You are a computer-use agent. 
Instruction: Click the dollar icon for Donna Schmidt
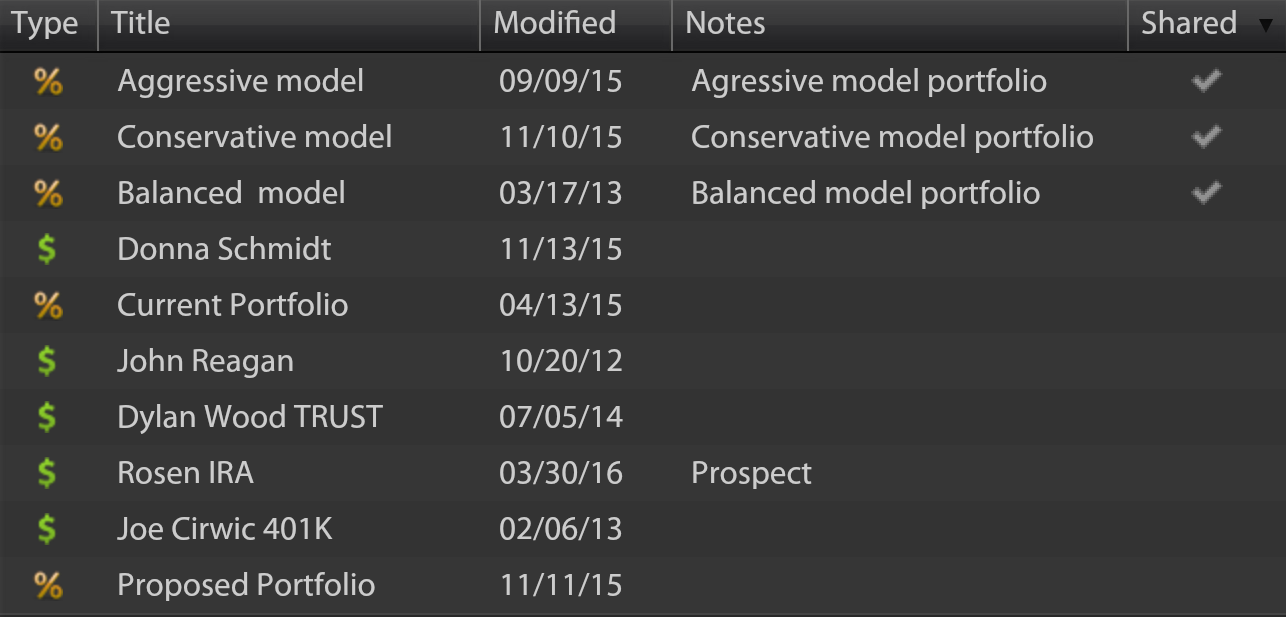46,249
